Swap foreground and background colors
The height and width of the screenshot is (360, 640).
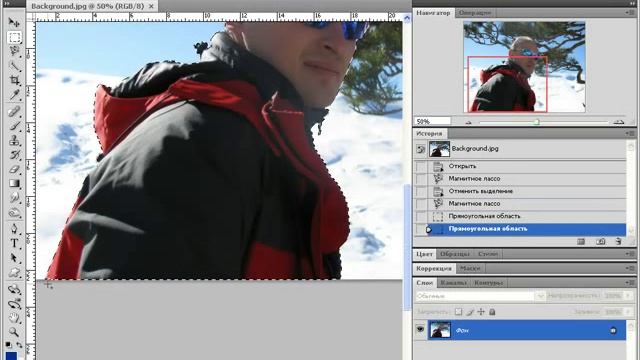pos(19,344)
